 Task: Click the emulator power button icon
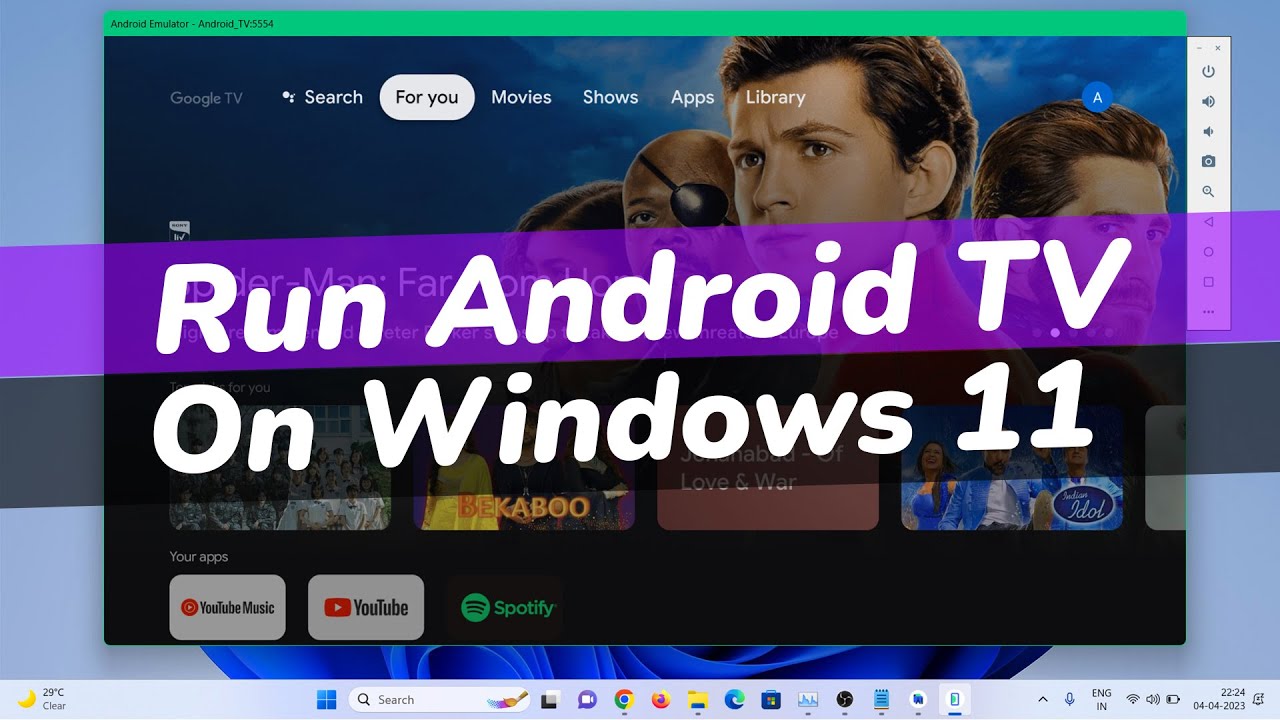1208,71
